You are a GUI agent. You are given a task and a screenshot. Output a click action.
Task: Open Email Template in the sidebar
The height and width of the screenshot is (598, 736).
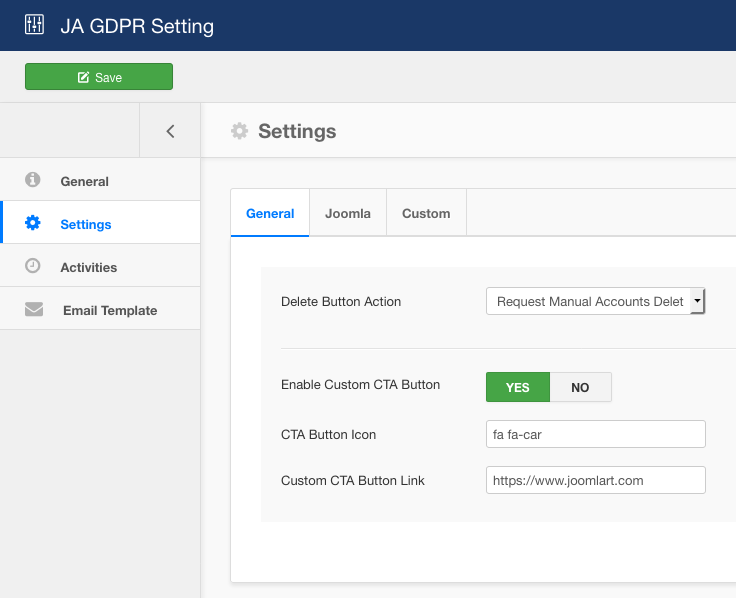[x=110, y=310]
